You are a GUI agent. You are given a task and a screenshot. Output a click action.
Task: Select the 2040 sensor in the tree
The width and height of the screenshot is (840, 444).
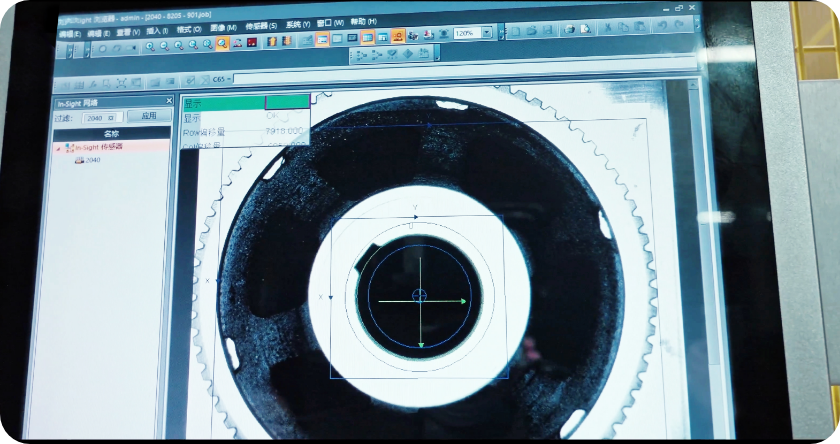(x=88, y=160)
